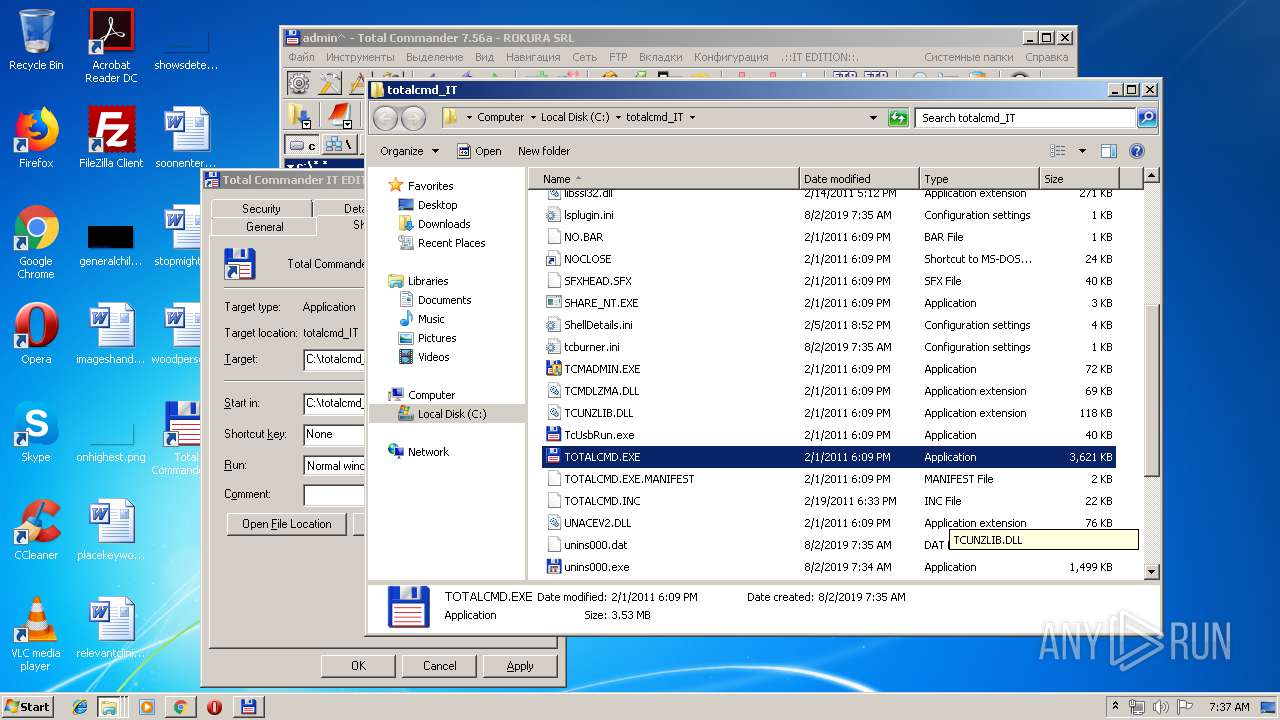Launch Acrobat Reader DC from desktop

[111, 46]
